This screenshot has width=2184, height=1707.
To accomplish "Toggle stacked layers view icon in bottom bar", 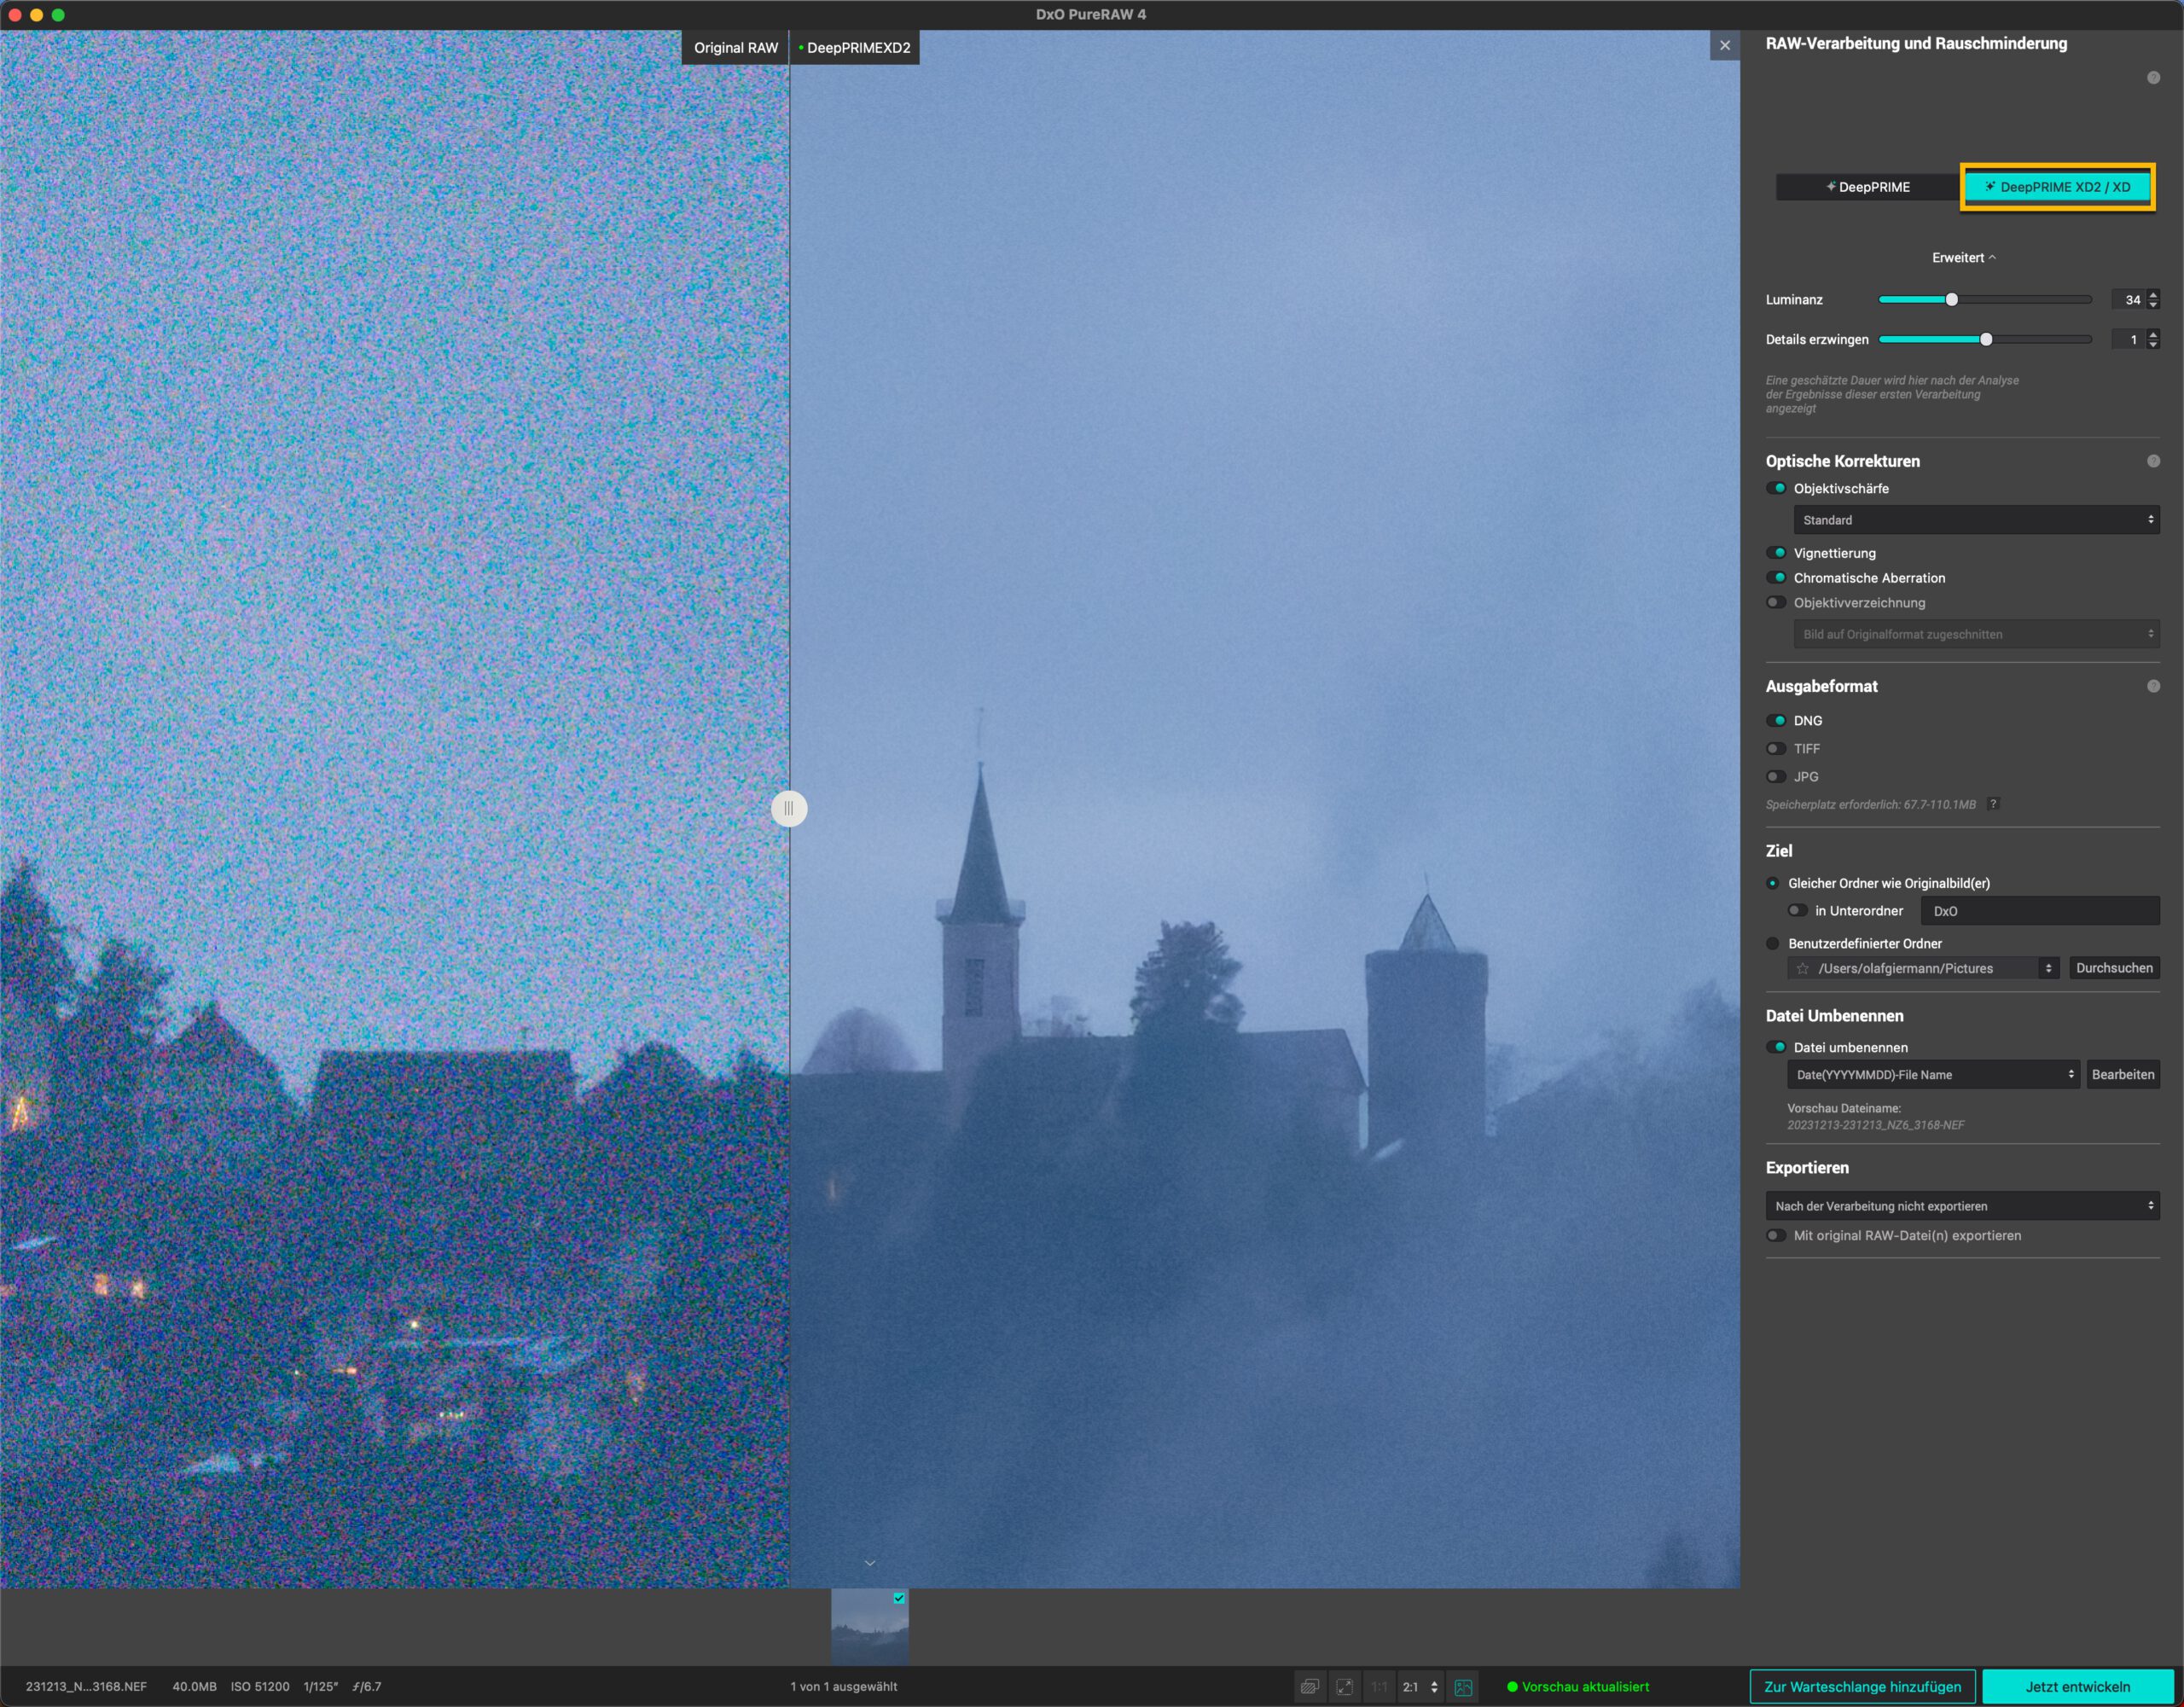I will 1309,1687.
